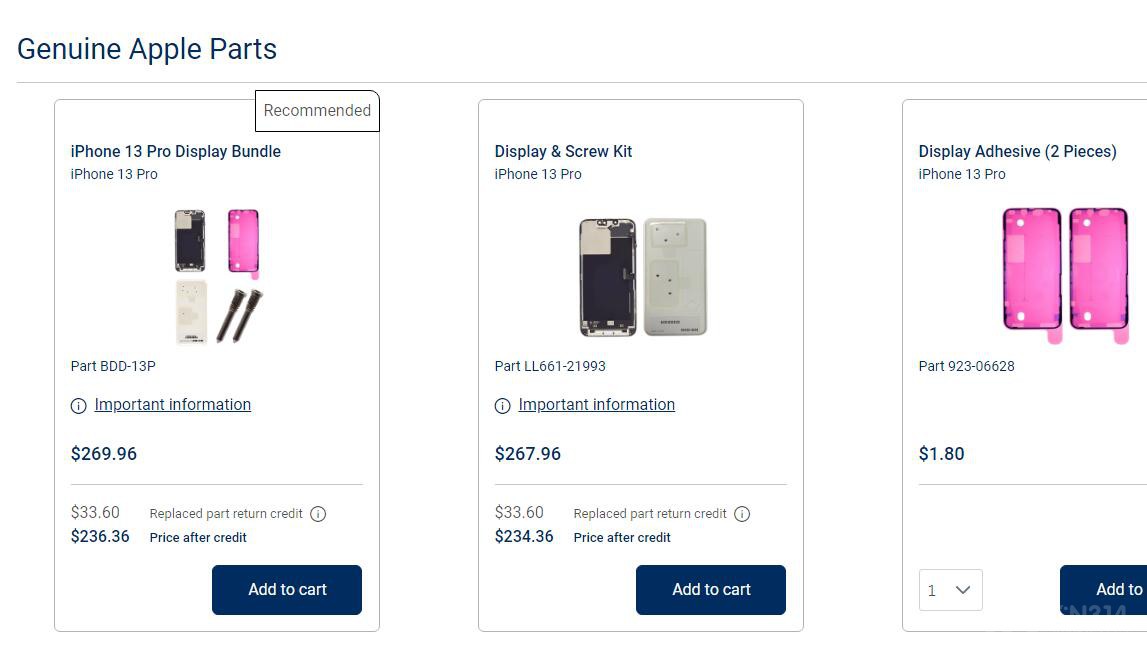The height and width of the screenshot is (659, 1147).
Task: Click info icon beside Display Bundle's Important information
Action: point(78,406)
